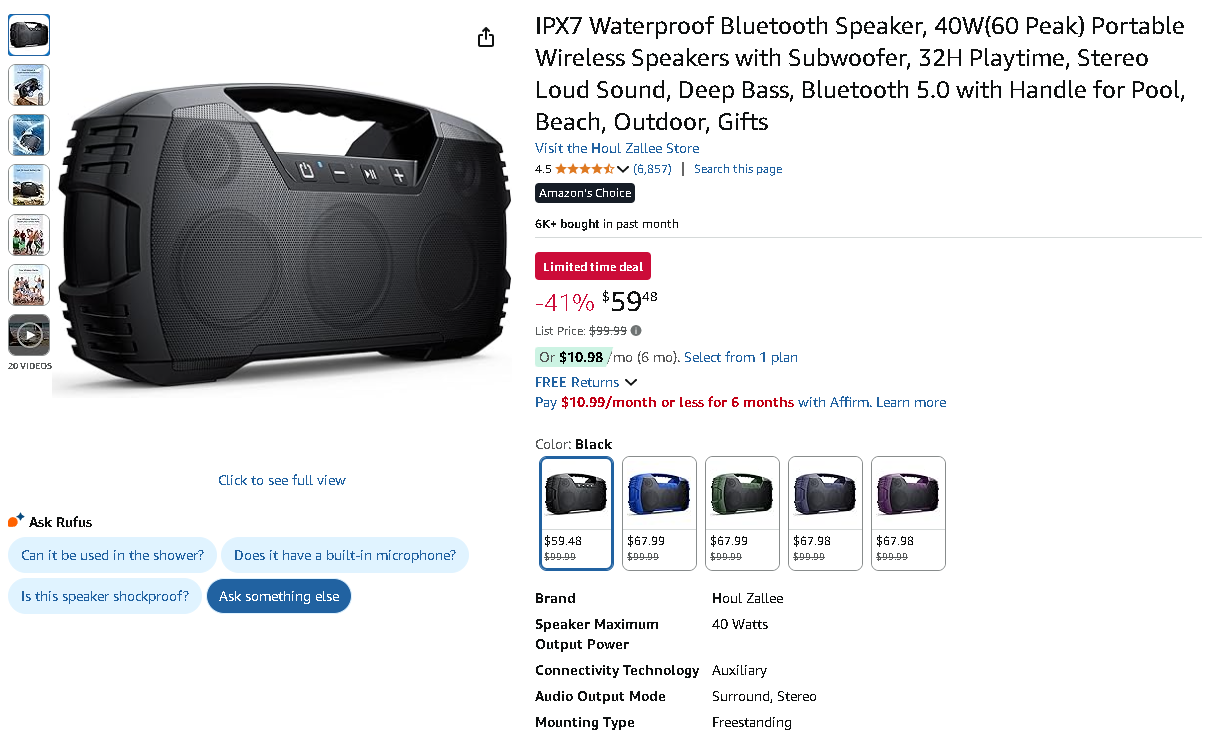Click to see full view of image
The image size is (1208, 735).
pos(282,480)
